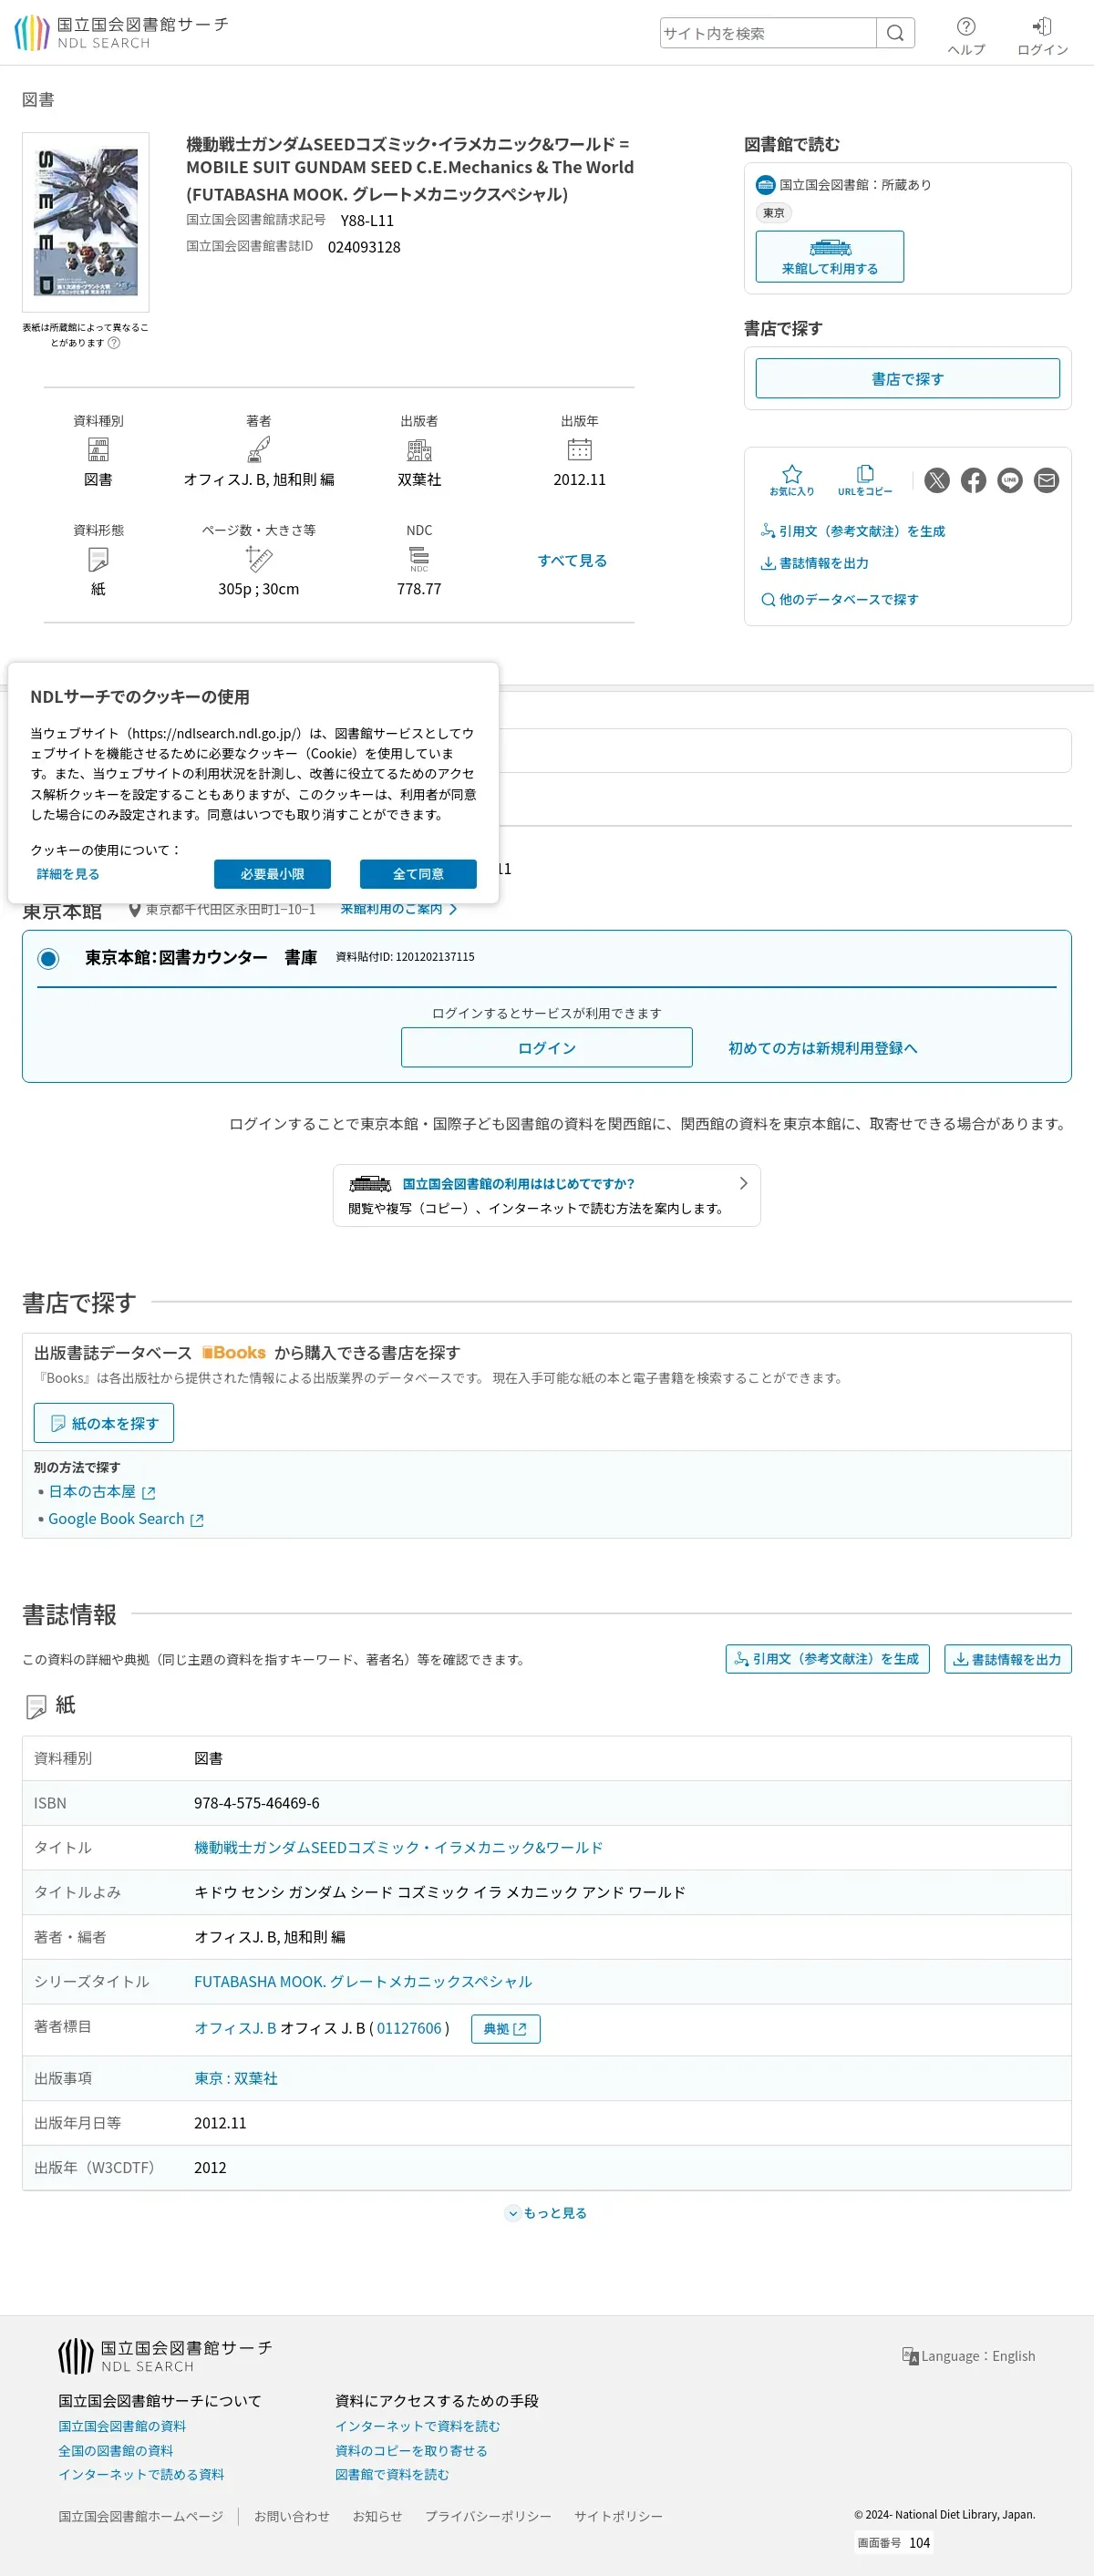Click the NDL Search logo in header
The height and width of the screenshot is (2576, 1094).
pyautogui.click(x=121, y=32)
